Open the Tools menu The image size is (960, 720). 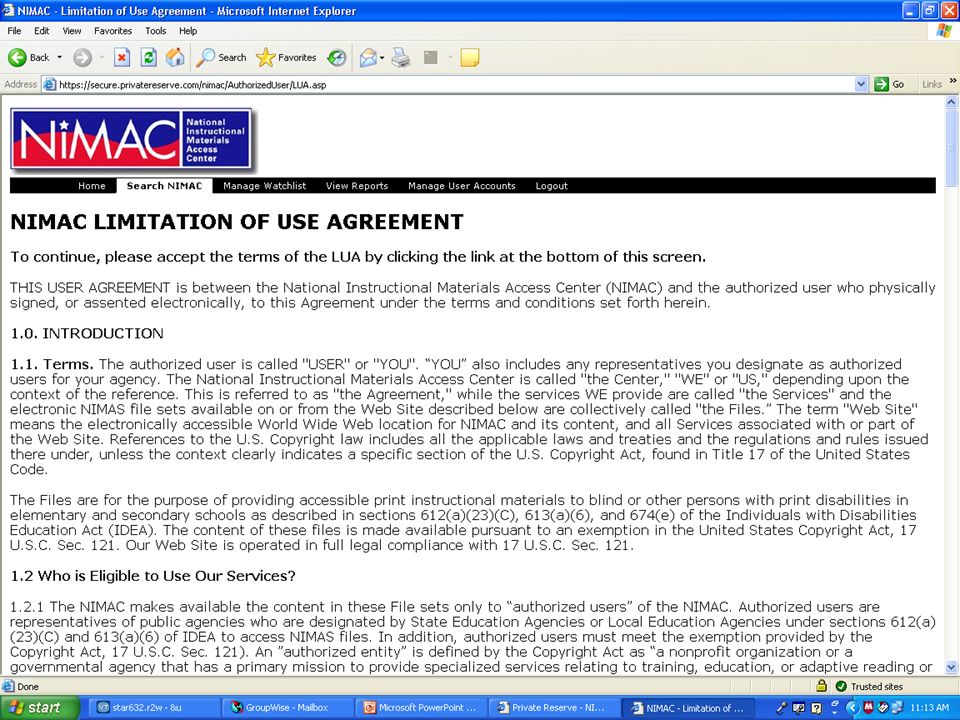coord(156,31)
